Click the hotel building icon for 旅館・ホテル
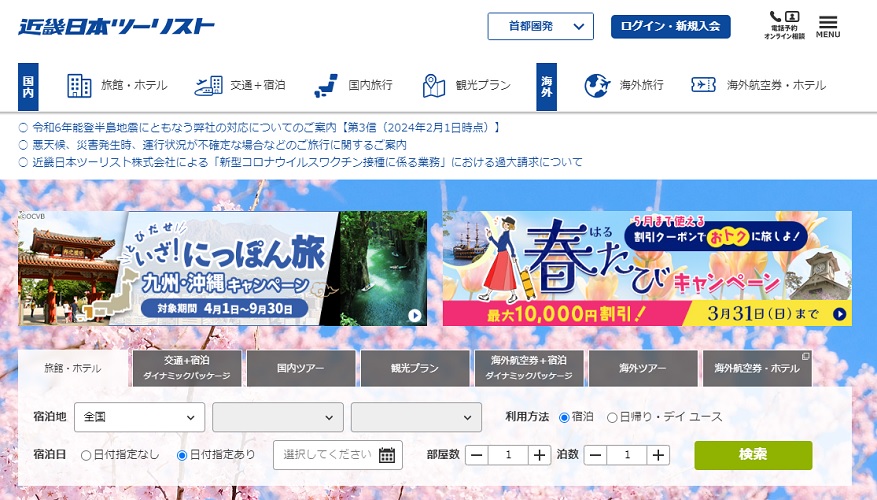Screen dimensions: 877x500 pos(79,86)
